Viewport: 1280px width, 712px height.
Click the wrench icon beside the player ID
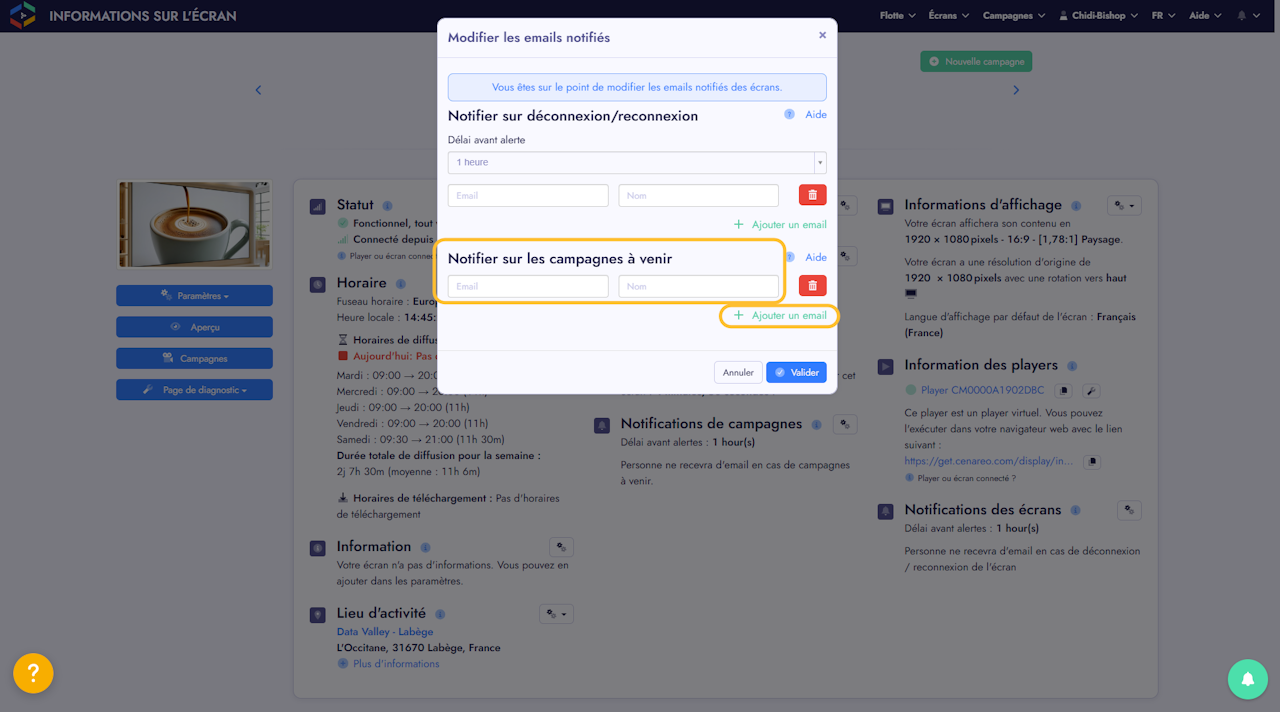click(1092, 391)
